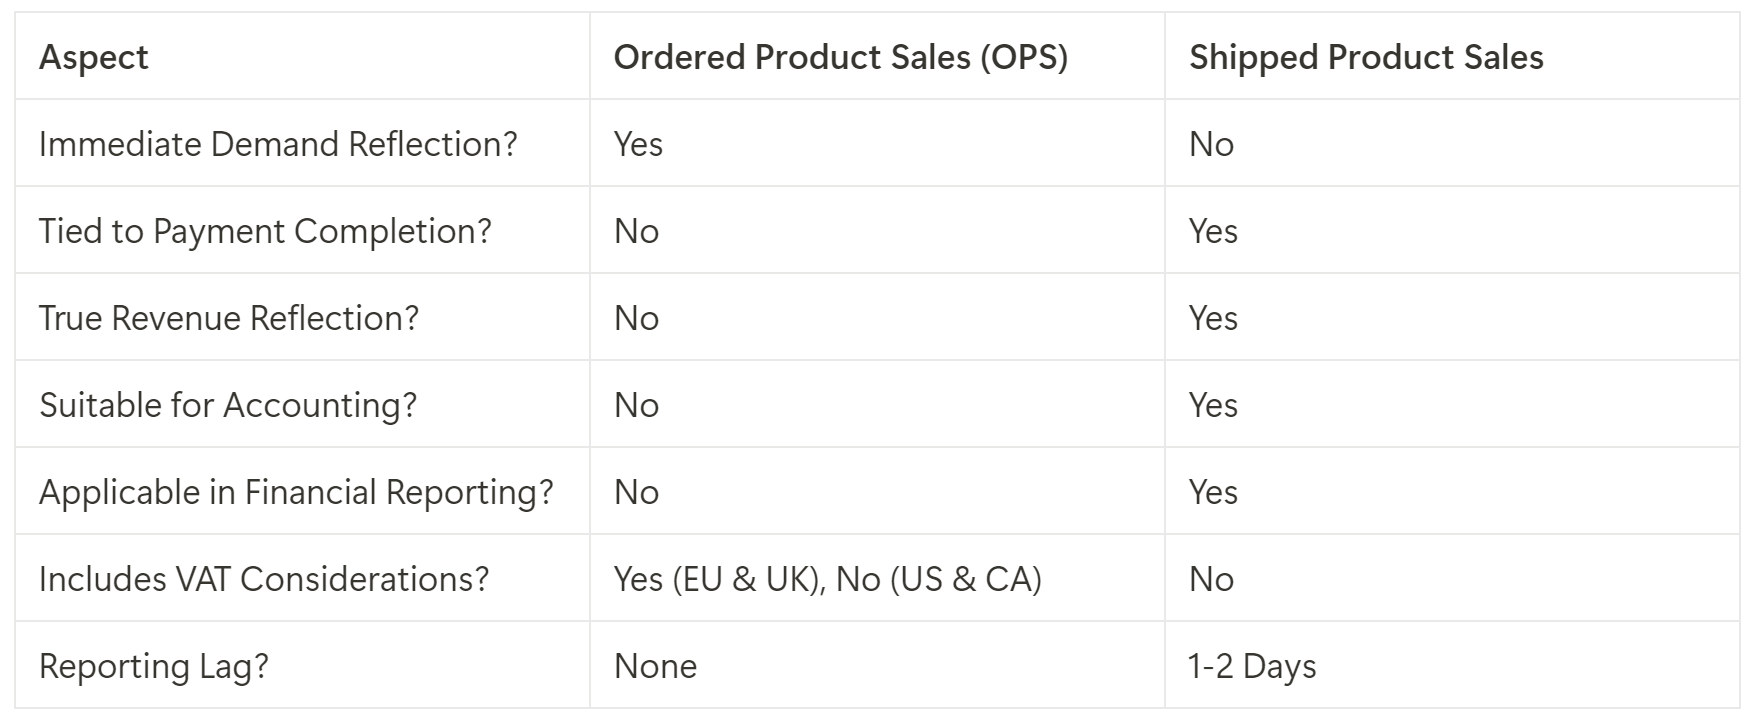Click No in Immediate Demand Reflection row
This screenshot has height=711, width=1747.
tap(1211, 144)
